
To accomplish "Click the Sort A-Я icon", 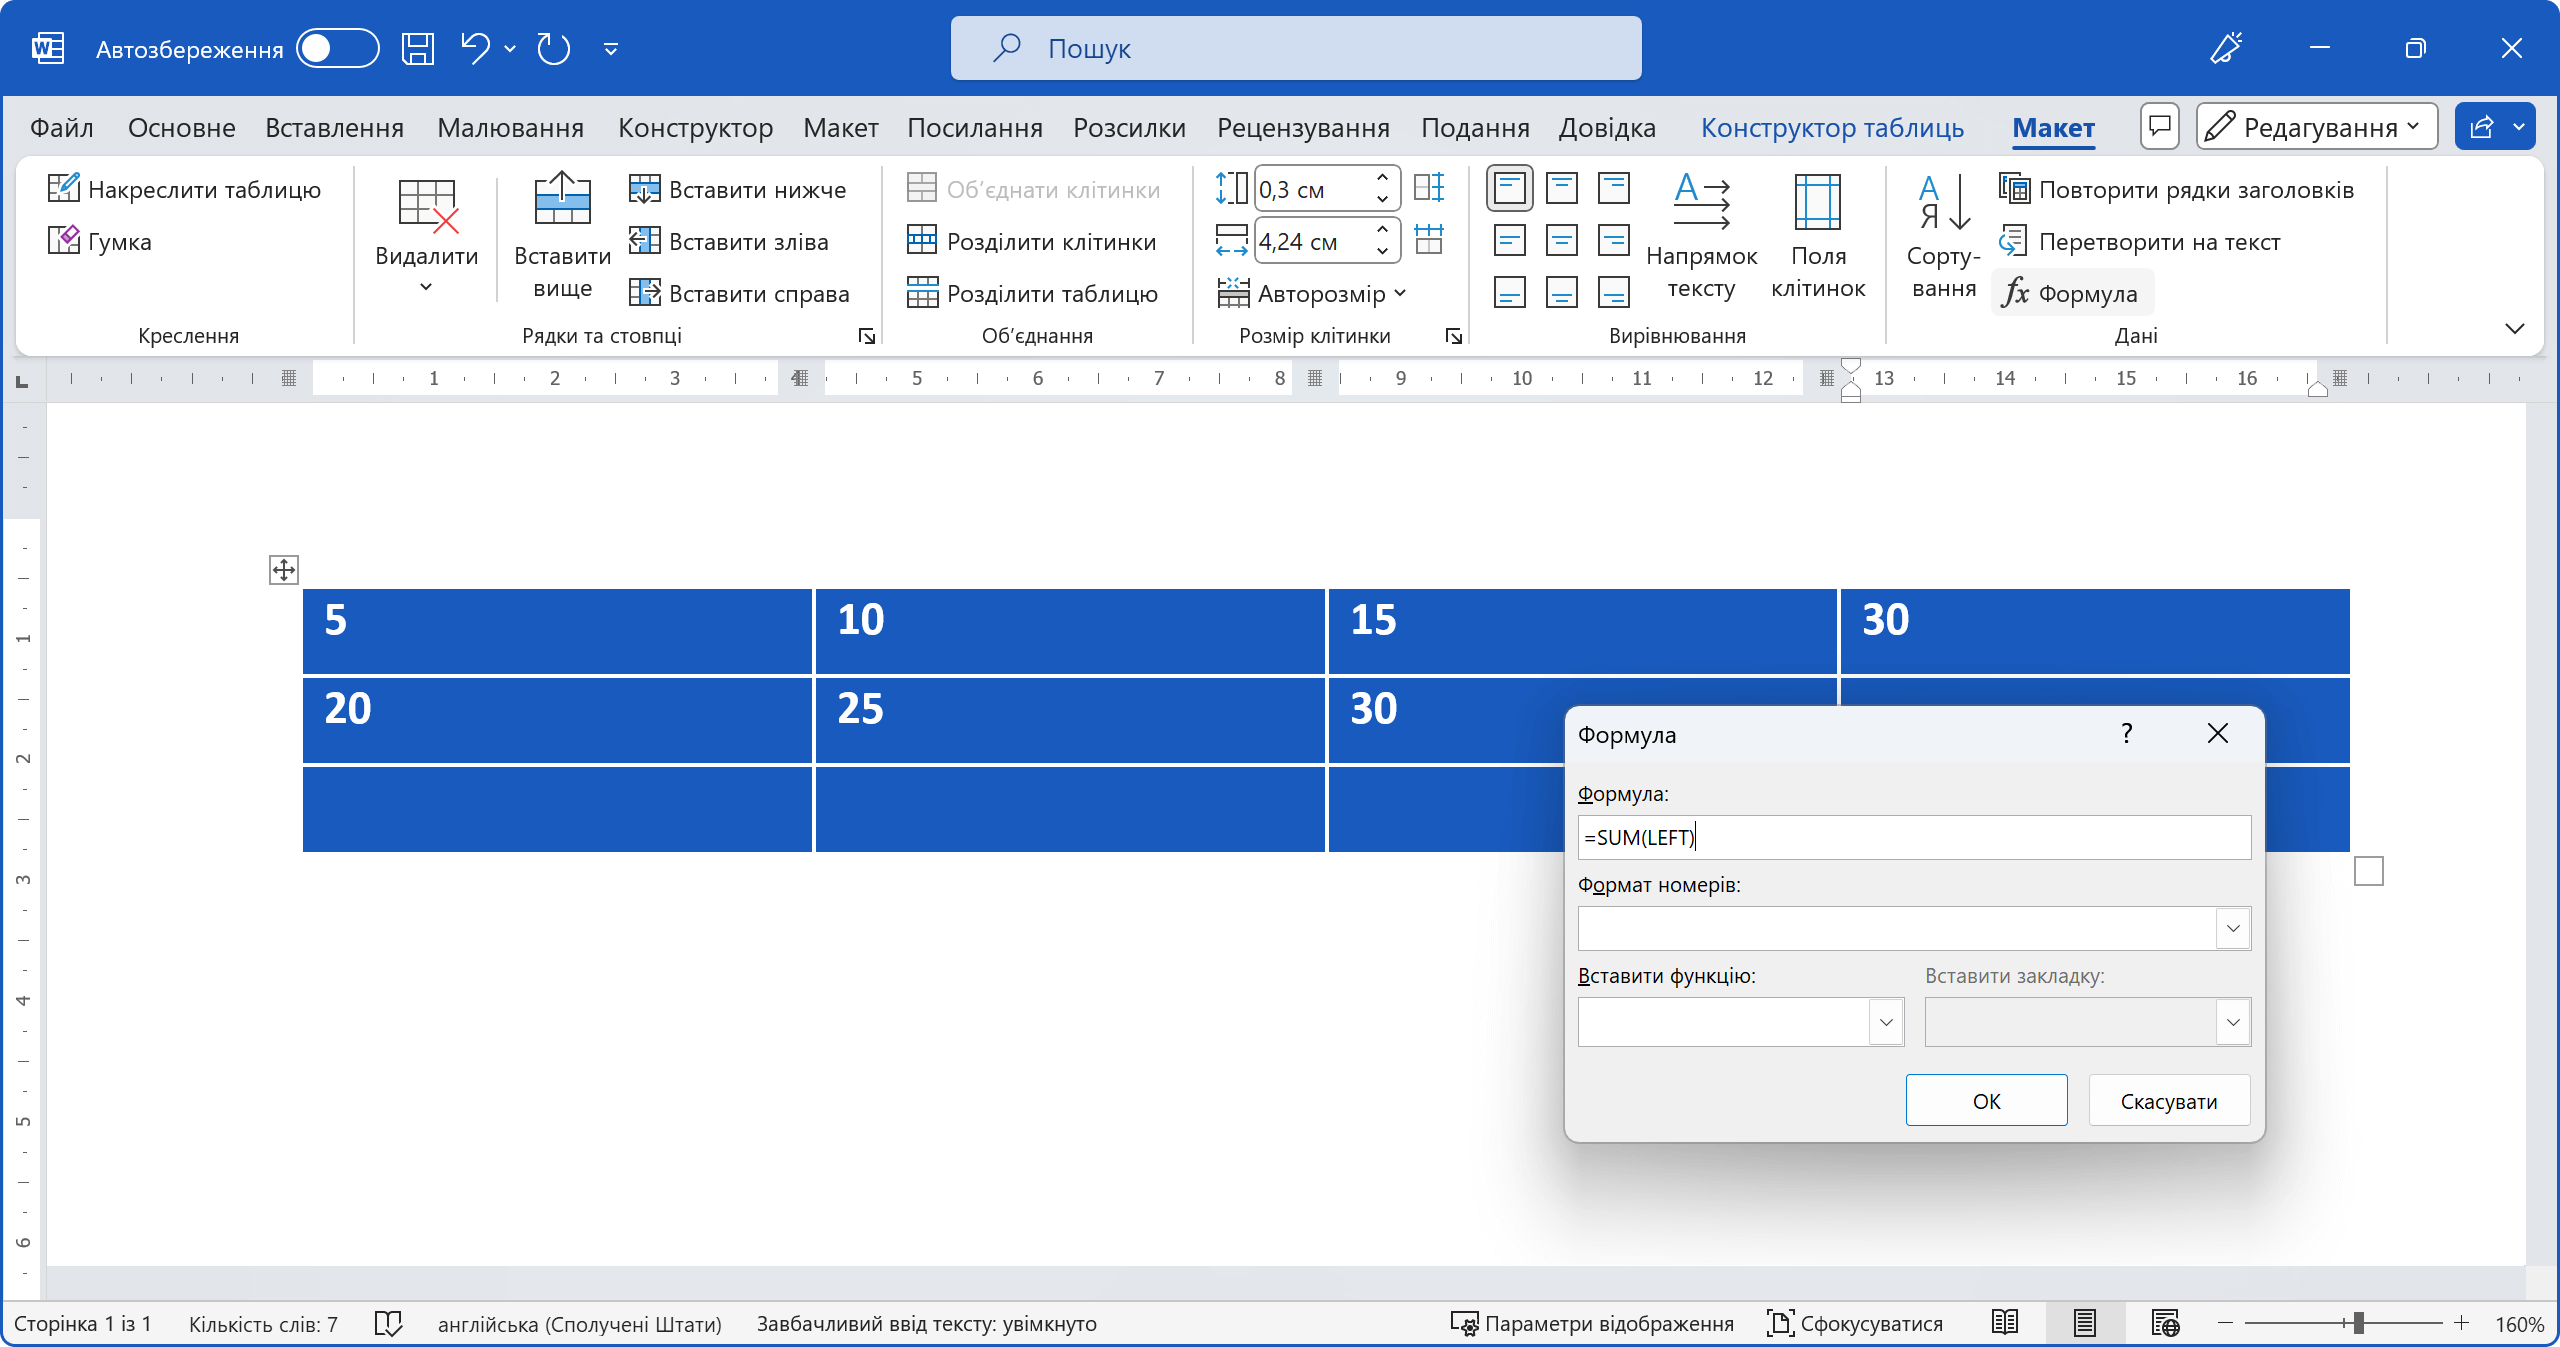I will coord(1943,203).
